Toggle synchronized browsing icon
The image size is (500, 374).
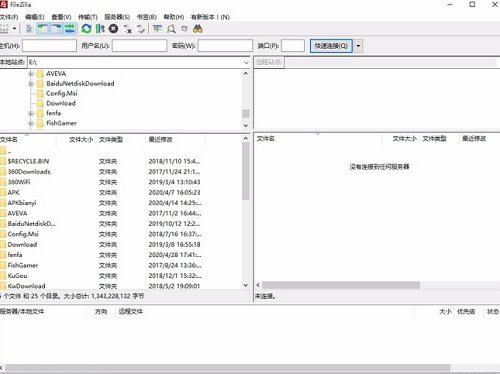tap(184, 29)
